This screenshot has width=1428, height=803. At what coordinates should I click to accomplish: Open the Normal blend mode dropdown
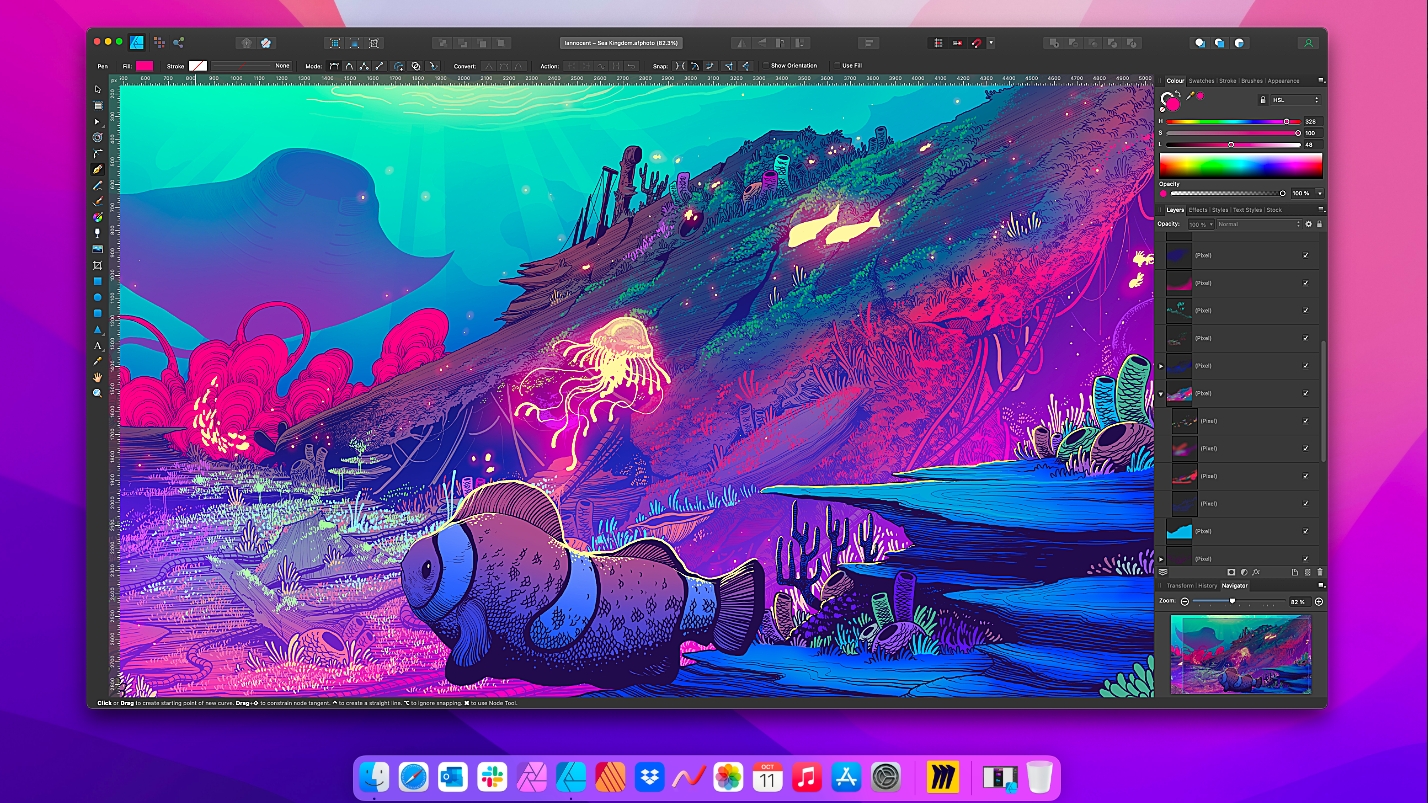click(1257, 224)
